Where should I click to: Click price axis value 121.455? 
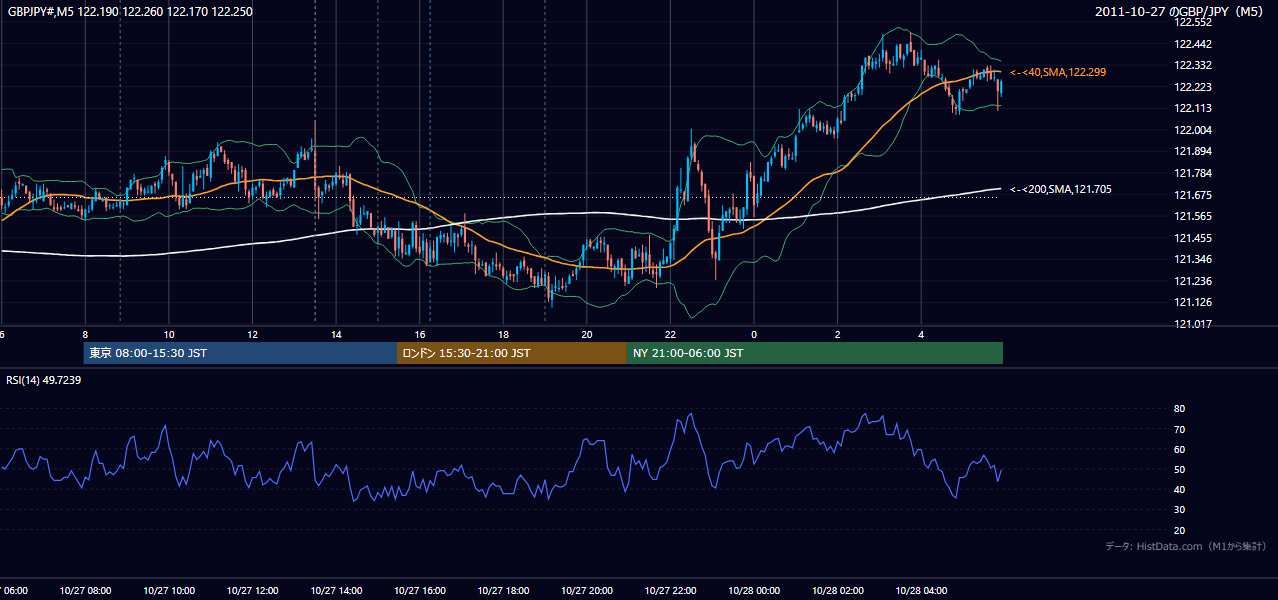1192,238
